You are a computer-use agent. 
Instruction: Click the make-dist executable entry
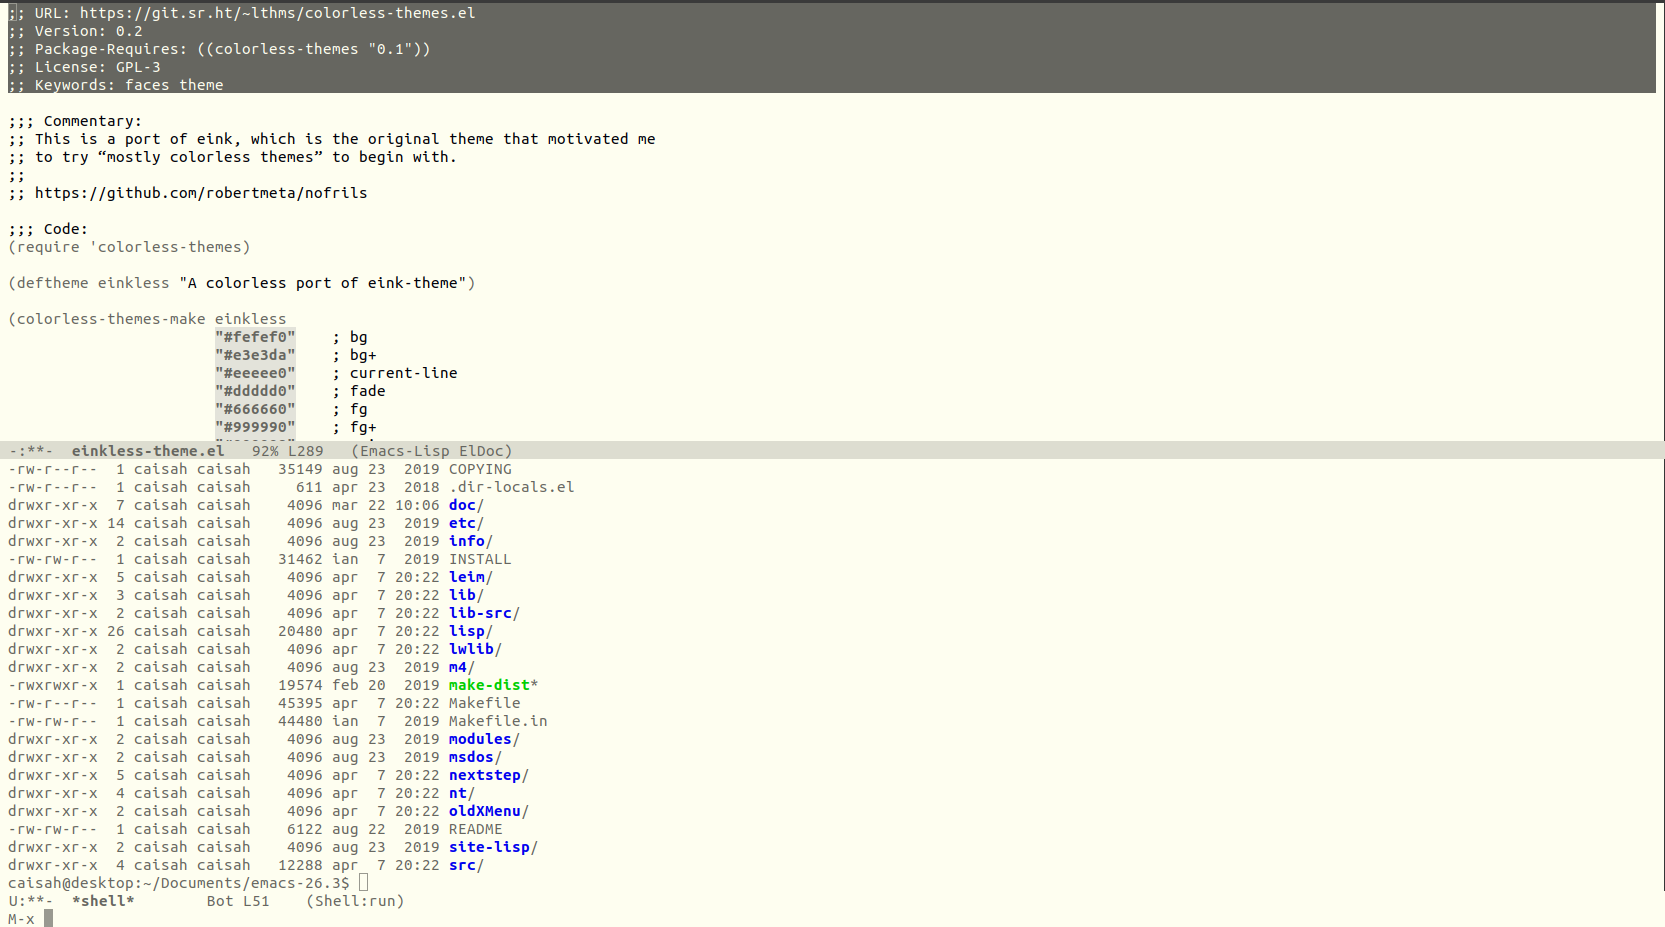tap(493, 685)
